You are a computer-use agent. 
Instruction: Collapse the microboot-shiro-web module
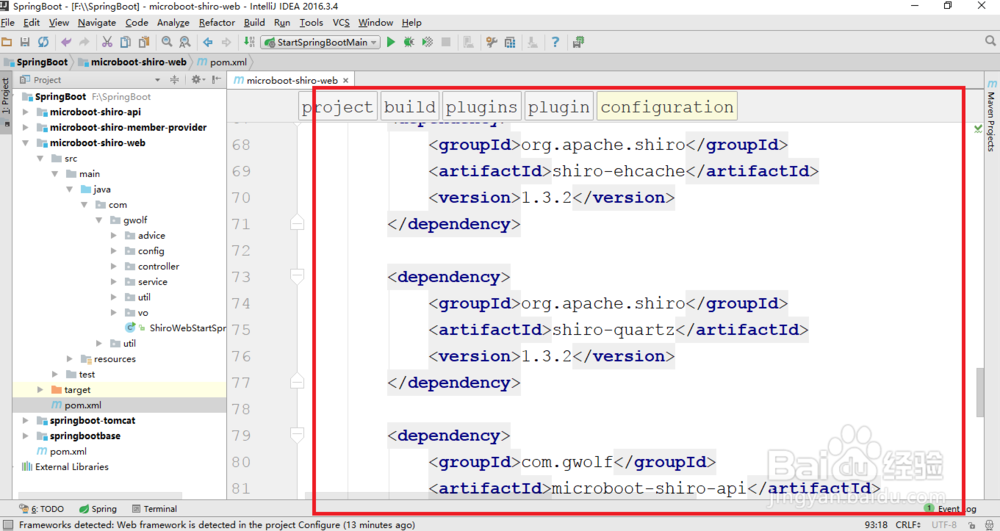(26, 143)
